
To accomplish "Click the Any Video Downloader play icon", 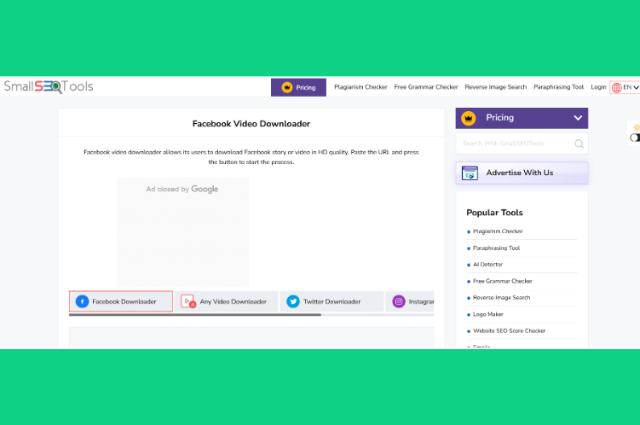I will (x=188, y=301).
